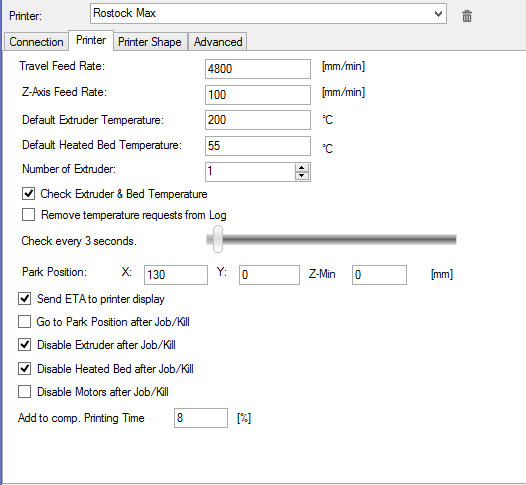Uncheck Send ETA to printer display
This screenshot has width=526, height=485.
(x=24, y=299)
